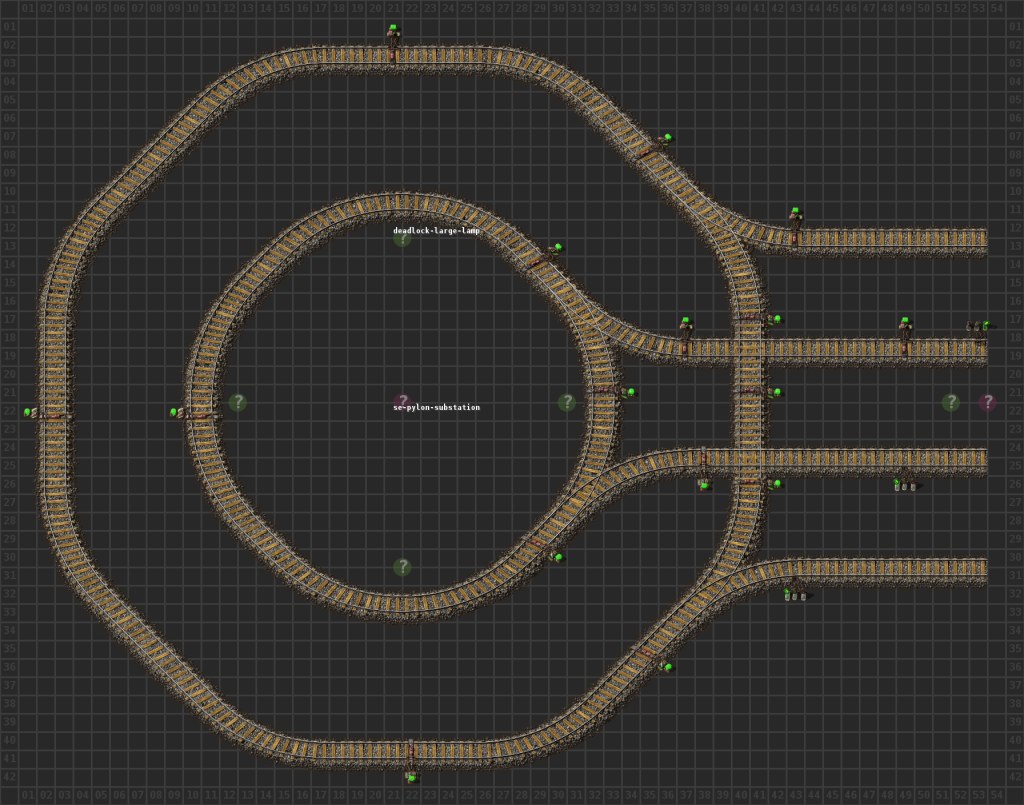Click the 'se-pylon-substation' text label
This screenshot has height=805, width=1024.
436,407
